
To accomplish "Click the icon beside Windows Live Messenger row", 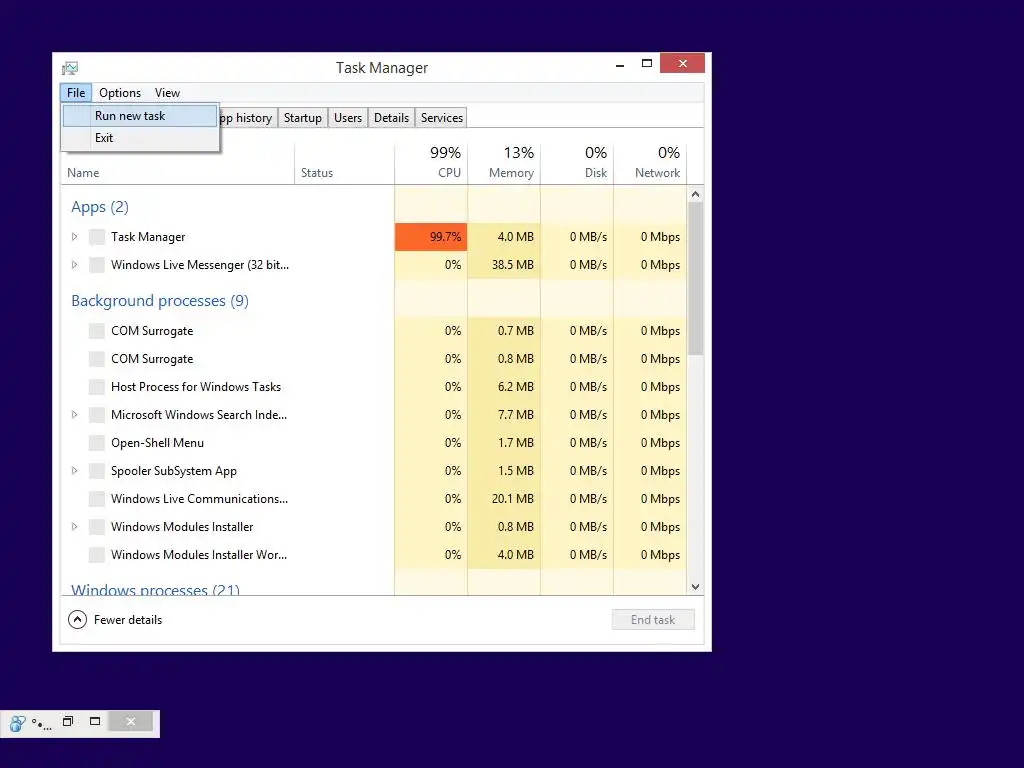I will pos(97,265).
